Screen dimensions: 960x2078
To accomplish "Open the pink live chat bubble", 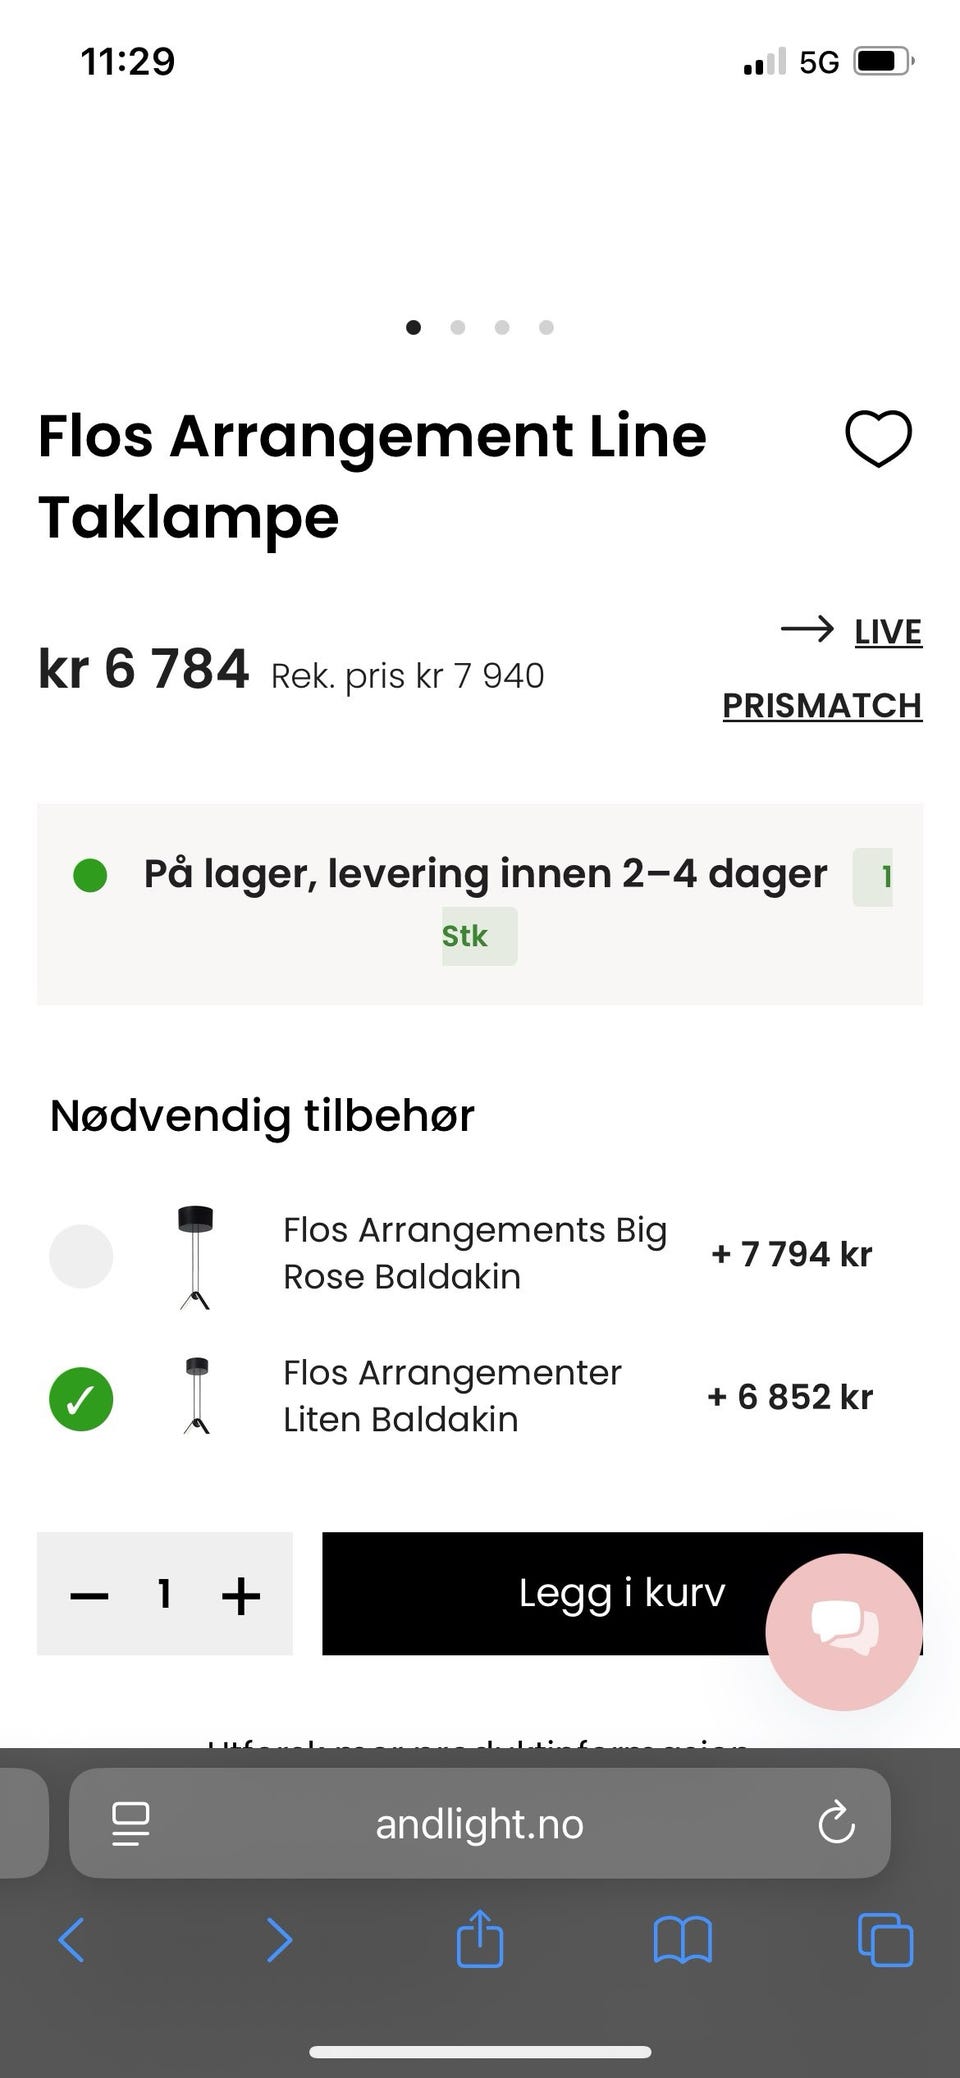I will tap(843, 1632).
